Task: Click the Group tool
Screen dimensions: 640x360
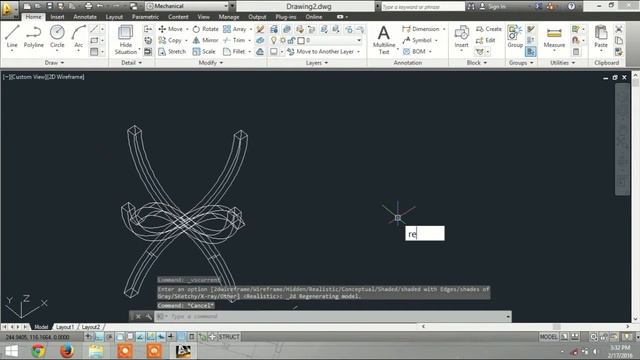Action: tap(515, 37)
